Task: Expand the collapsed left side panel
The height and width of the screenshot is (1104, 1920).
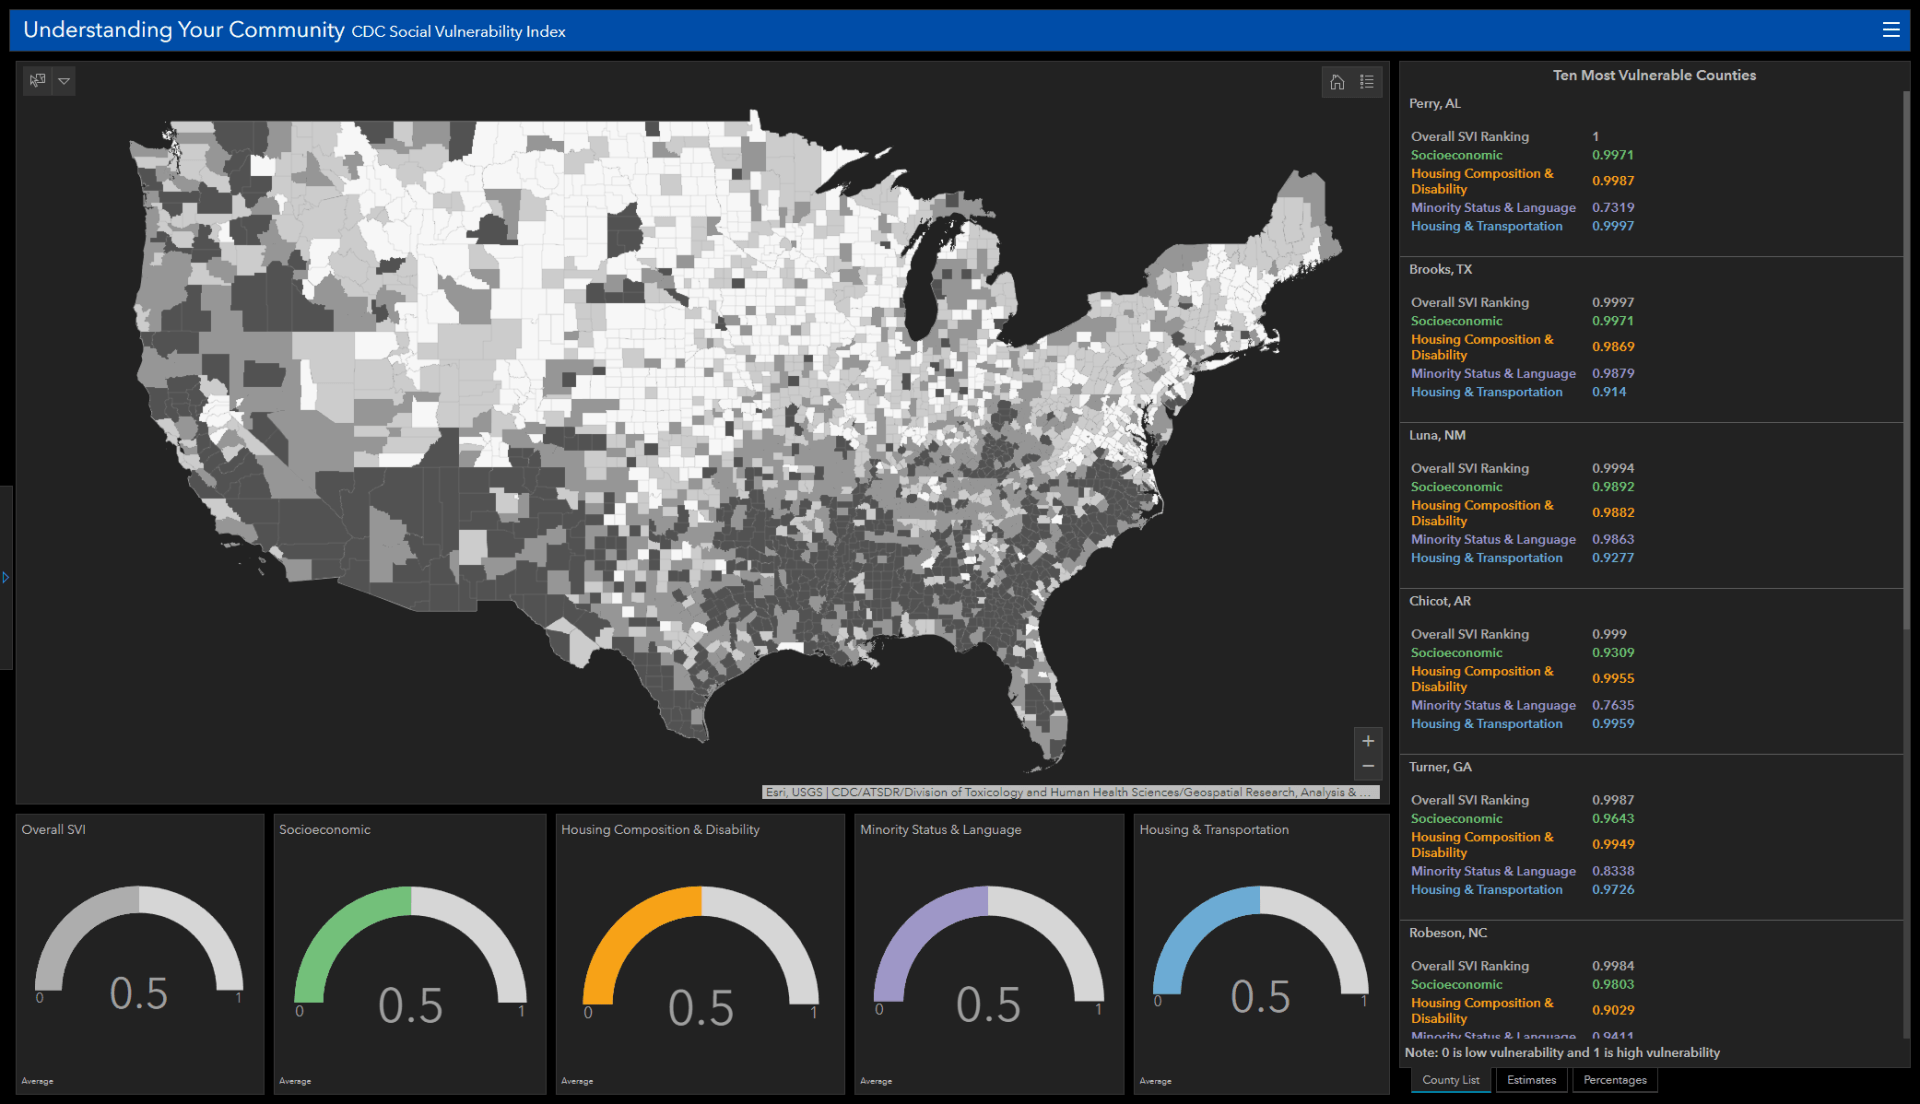Action: click(x=6, y=577)
